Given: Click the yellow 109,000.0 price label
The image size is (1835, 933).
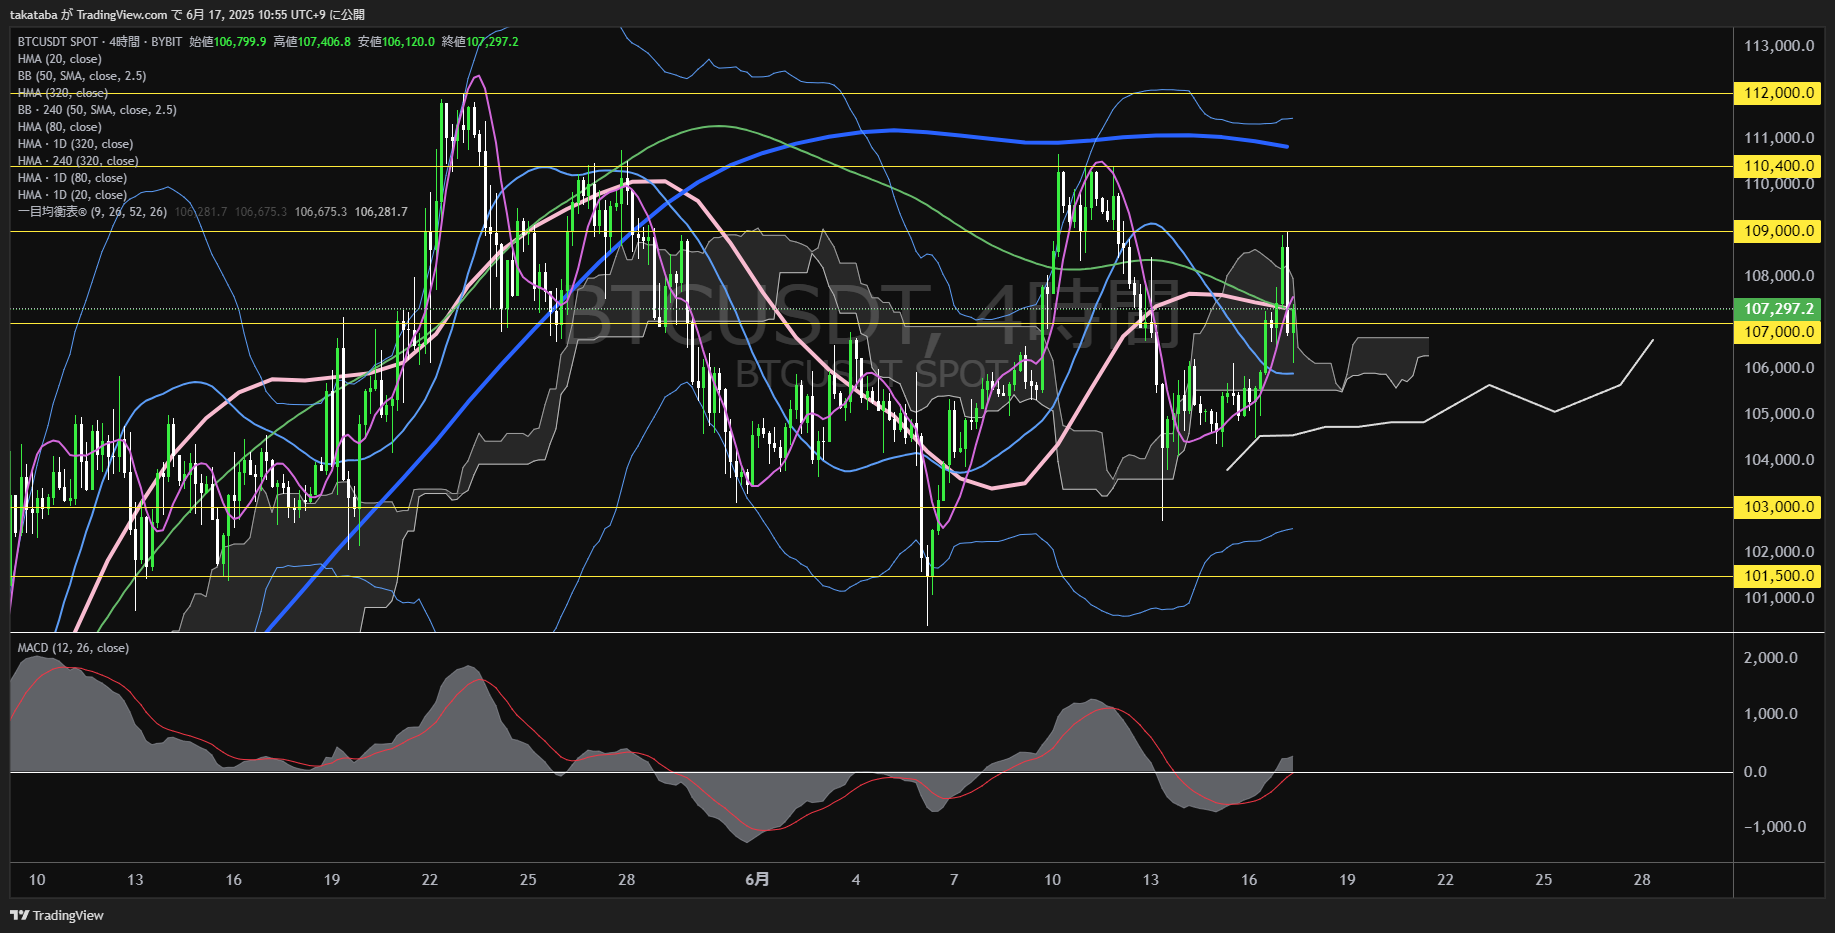Looking at the screenshot, I should point(1778,231).
